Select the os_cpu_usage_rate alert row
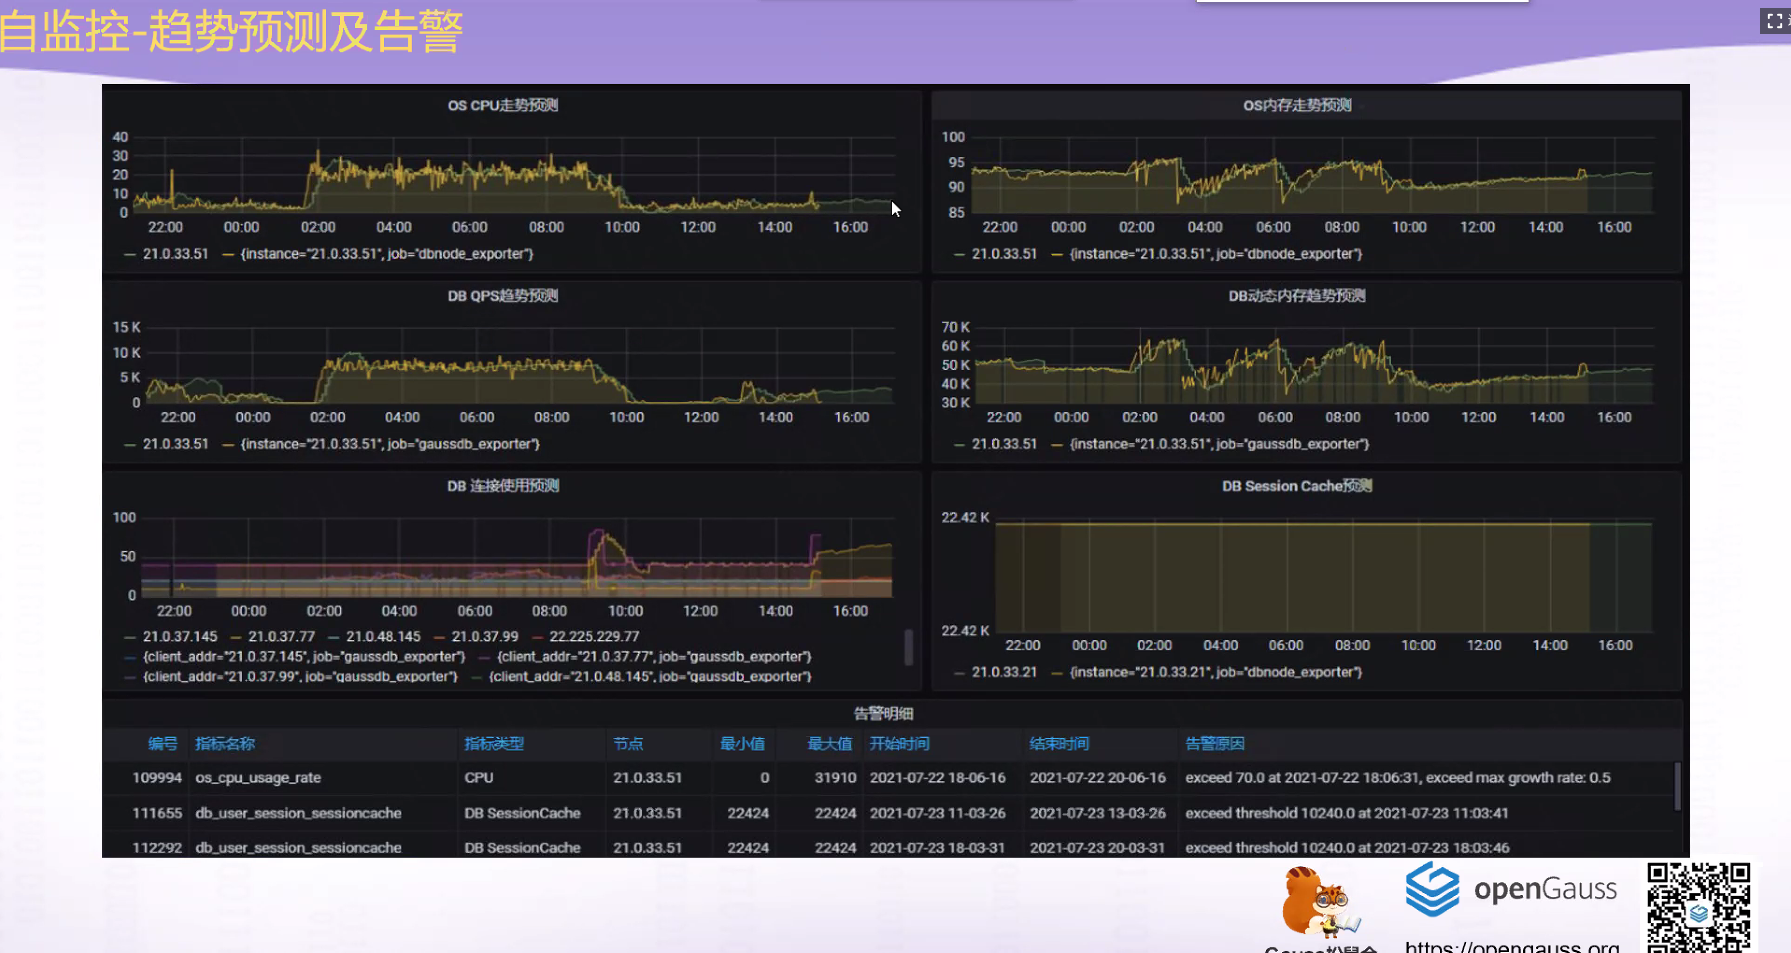Image resolution: width=1791 pixels, height=953 pixels. [x=890, y=778]
